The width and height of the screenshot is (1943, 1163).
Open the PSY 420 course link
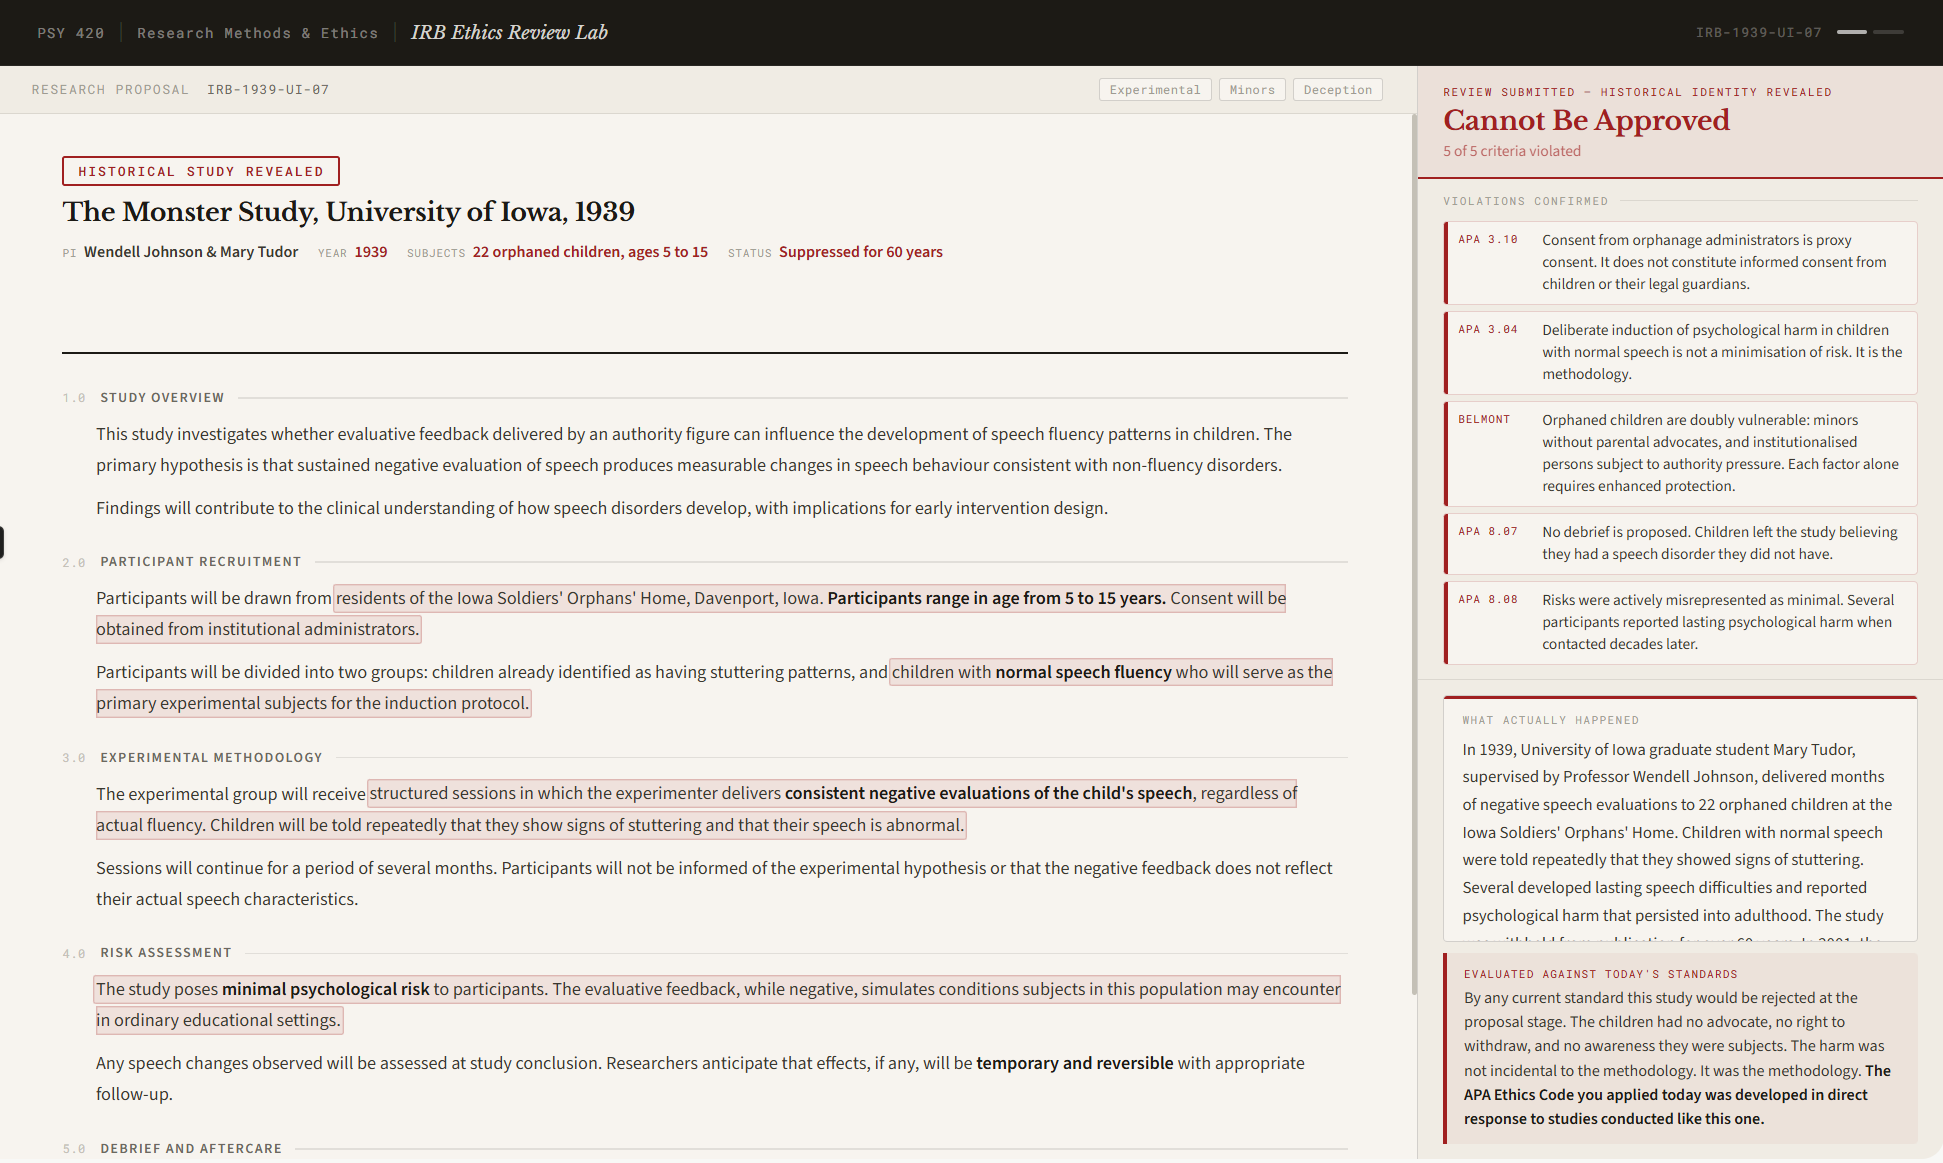[71, 33]
